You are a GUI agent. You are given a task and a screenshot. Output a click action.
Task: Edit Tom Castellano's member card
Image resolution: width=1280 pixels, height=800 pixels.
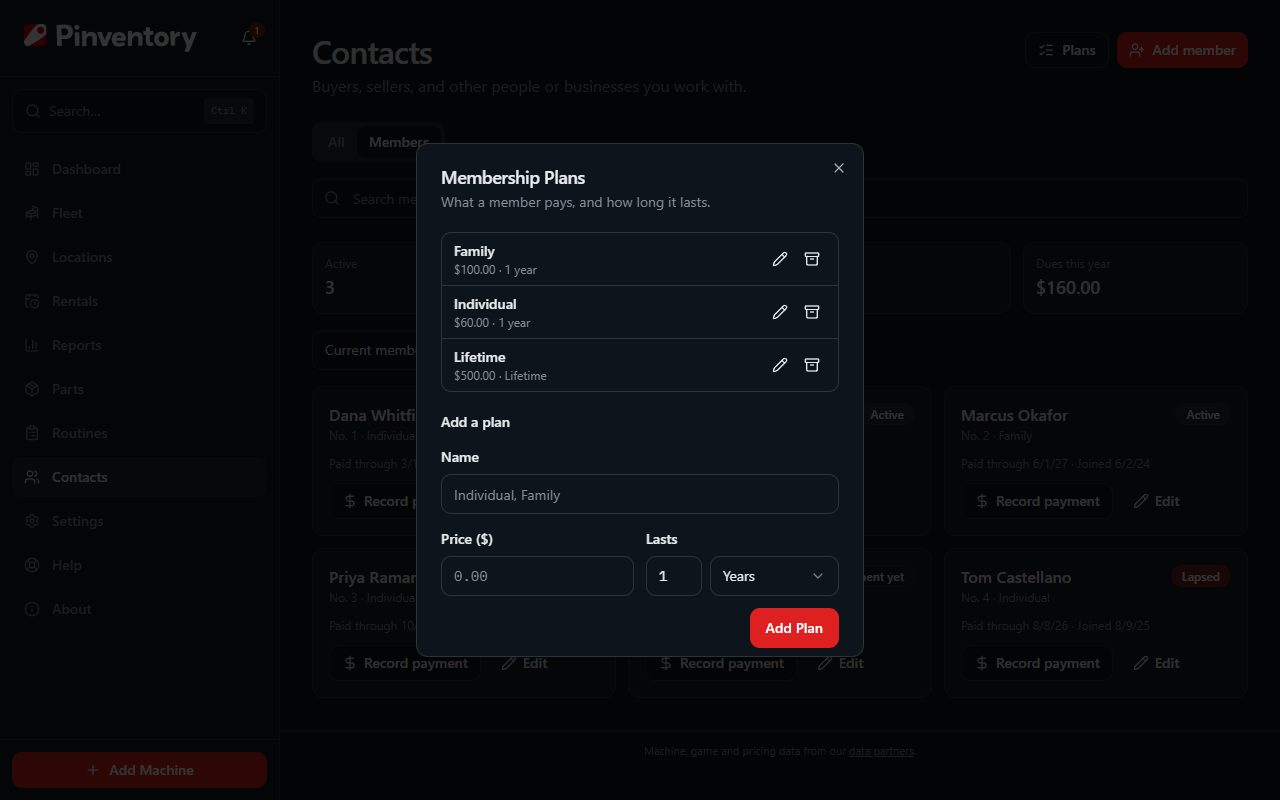click(1157, 663)
